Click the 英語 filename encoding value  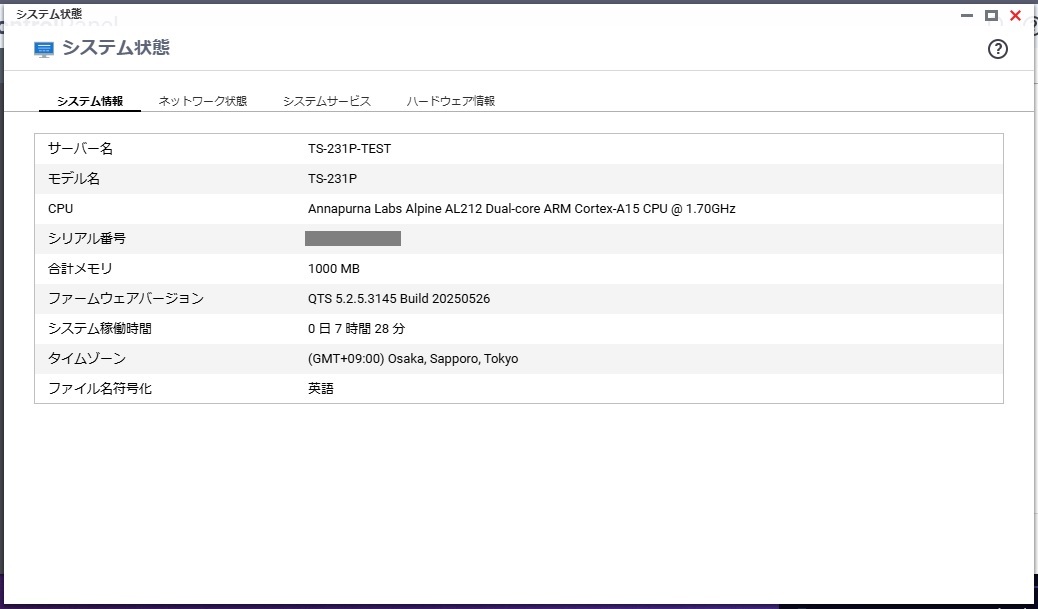(321, 389)
